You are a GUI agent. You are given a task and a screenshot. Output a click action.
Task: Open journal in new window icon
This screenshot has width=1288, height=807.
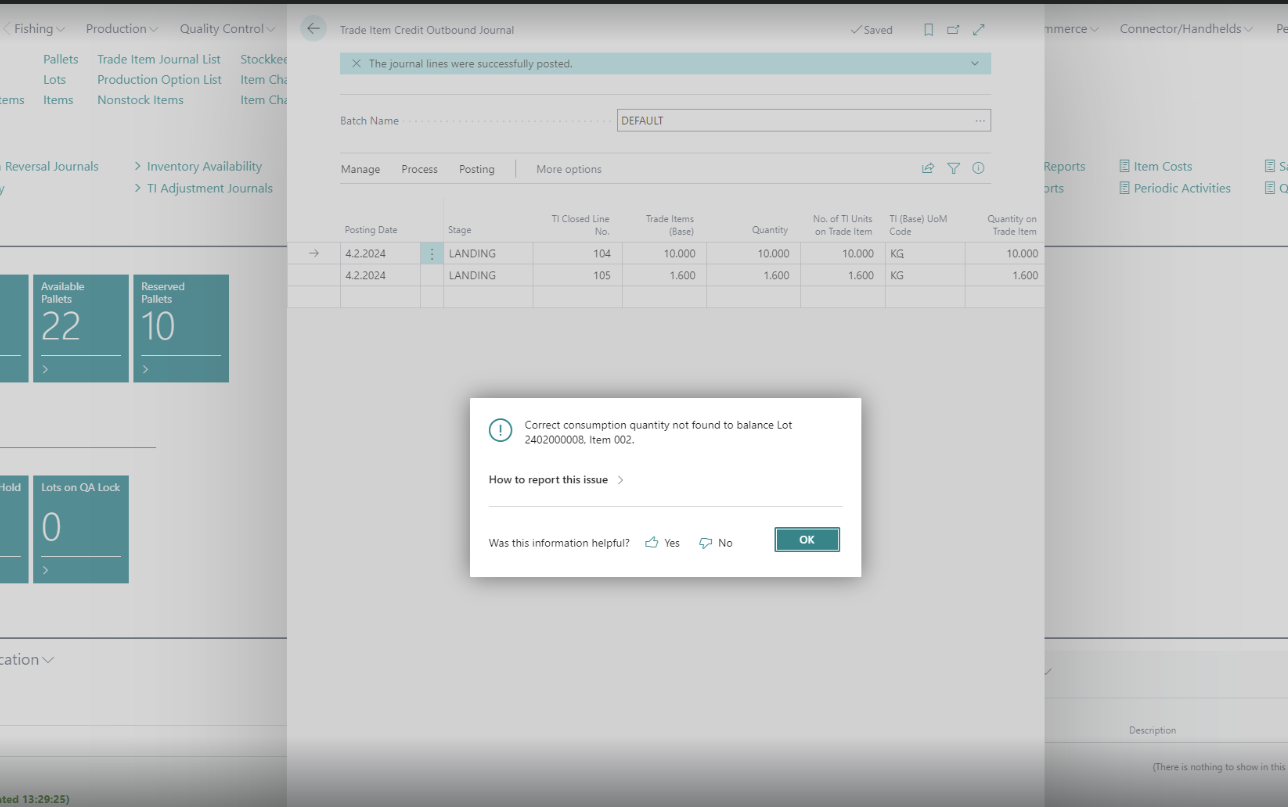tap(953, 30)
